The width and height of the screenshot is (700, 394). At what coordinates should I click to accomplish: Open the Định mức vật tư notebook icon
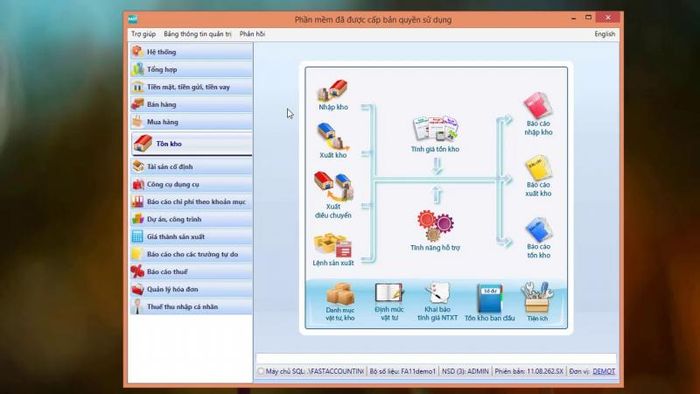point(389,294)
